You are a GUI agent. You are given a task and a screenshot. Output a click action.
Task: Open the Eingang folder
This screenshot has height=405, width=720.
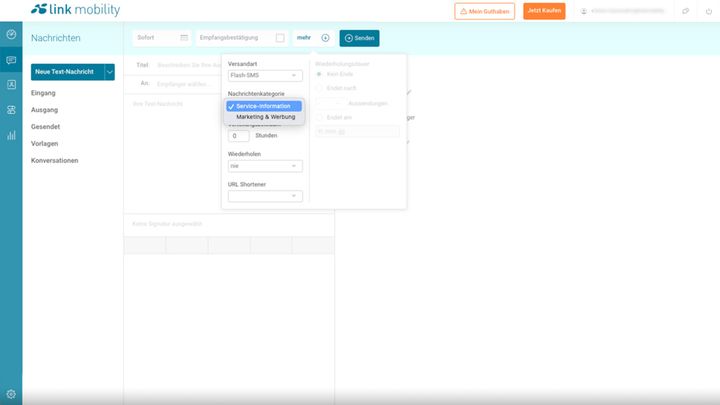pyautogui.click(x=43, y=93)
